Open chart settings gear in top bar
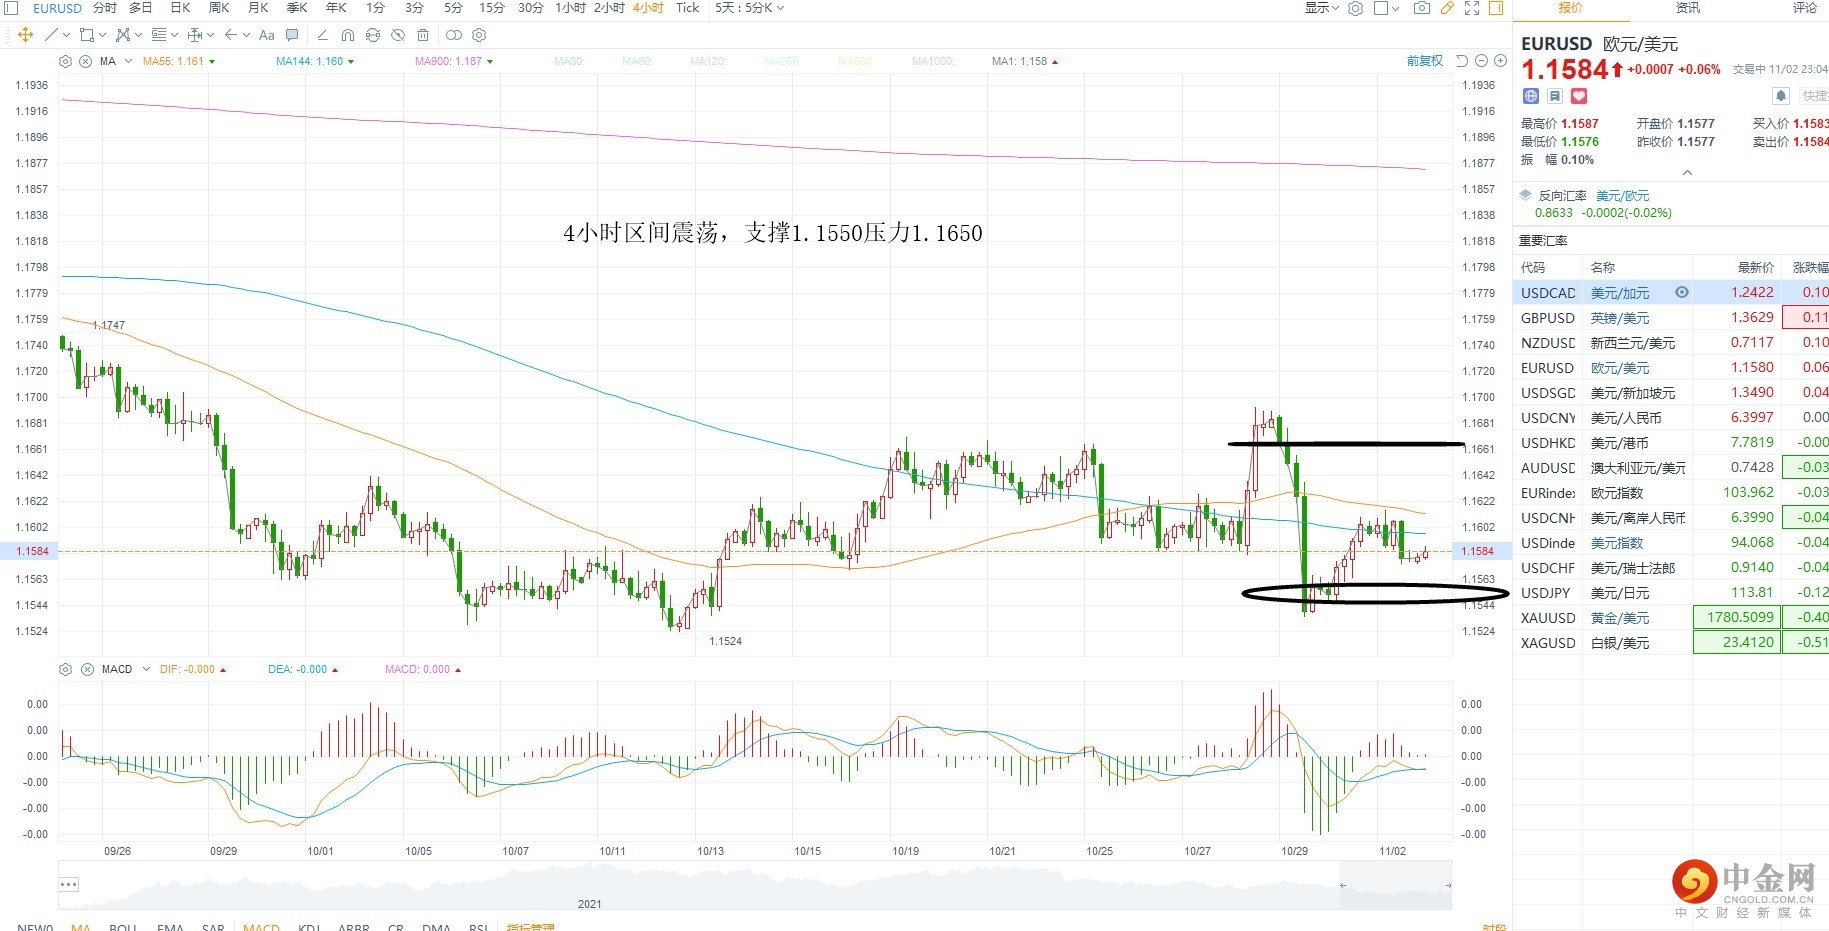Viewport: 1829px width, 931px height. tap(1355, 8)
